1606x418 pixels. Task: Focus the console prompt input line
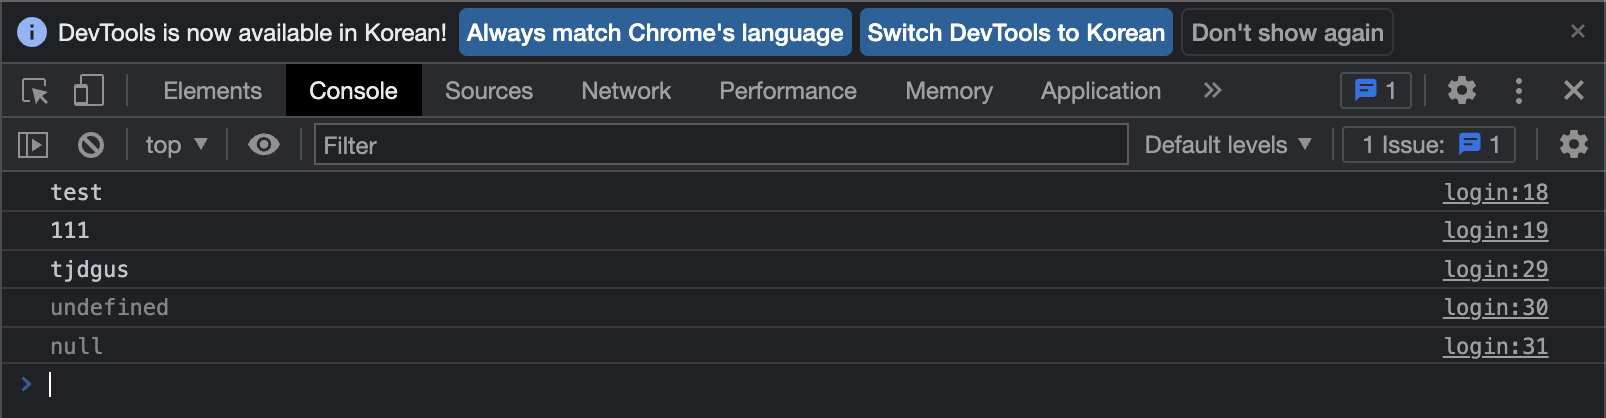click(x=820, y=384)
